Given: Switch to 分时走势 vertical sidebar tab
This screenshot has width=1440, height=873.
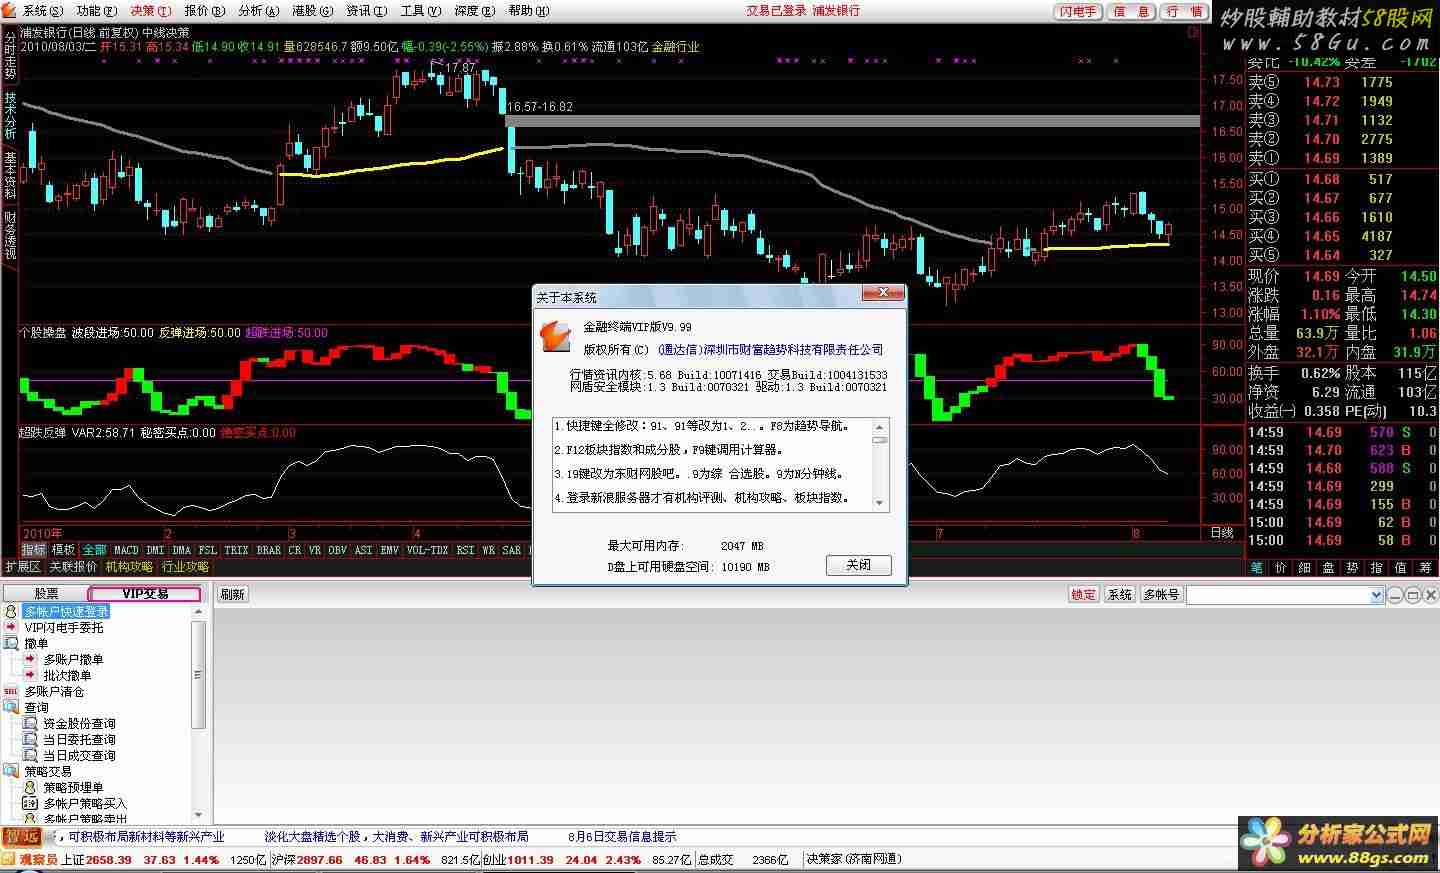Looking at the screenshot, I should point(9,57).
